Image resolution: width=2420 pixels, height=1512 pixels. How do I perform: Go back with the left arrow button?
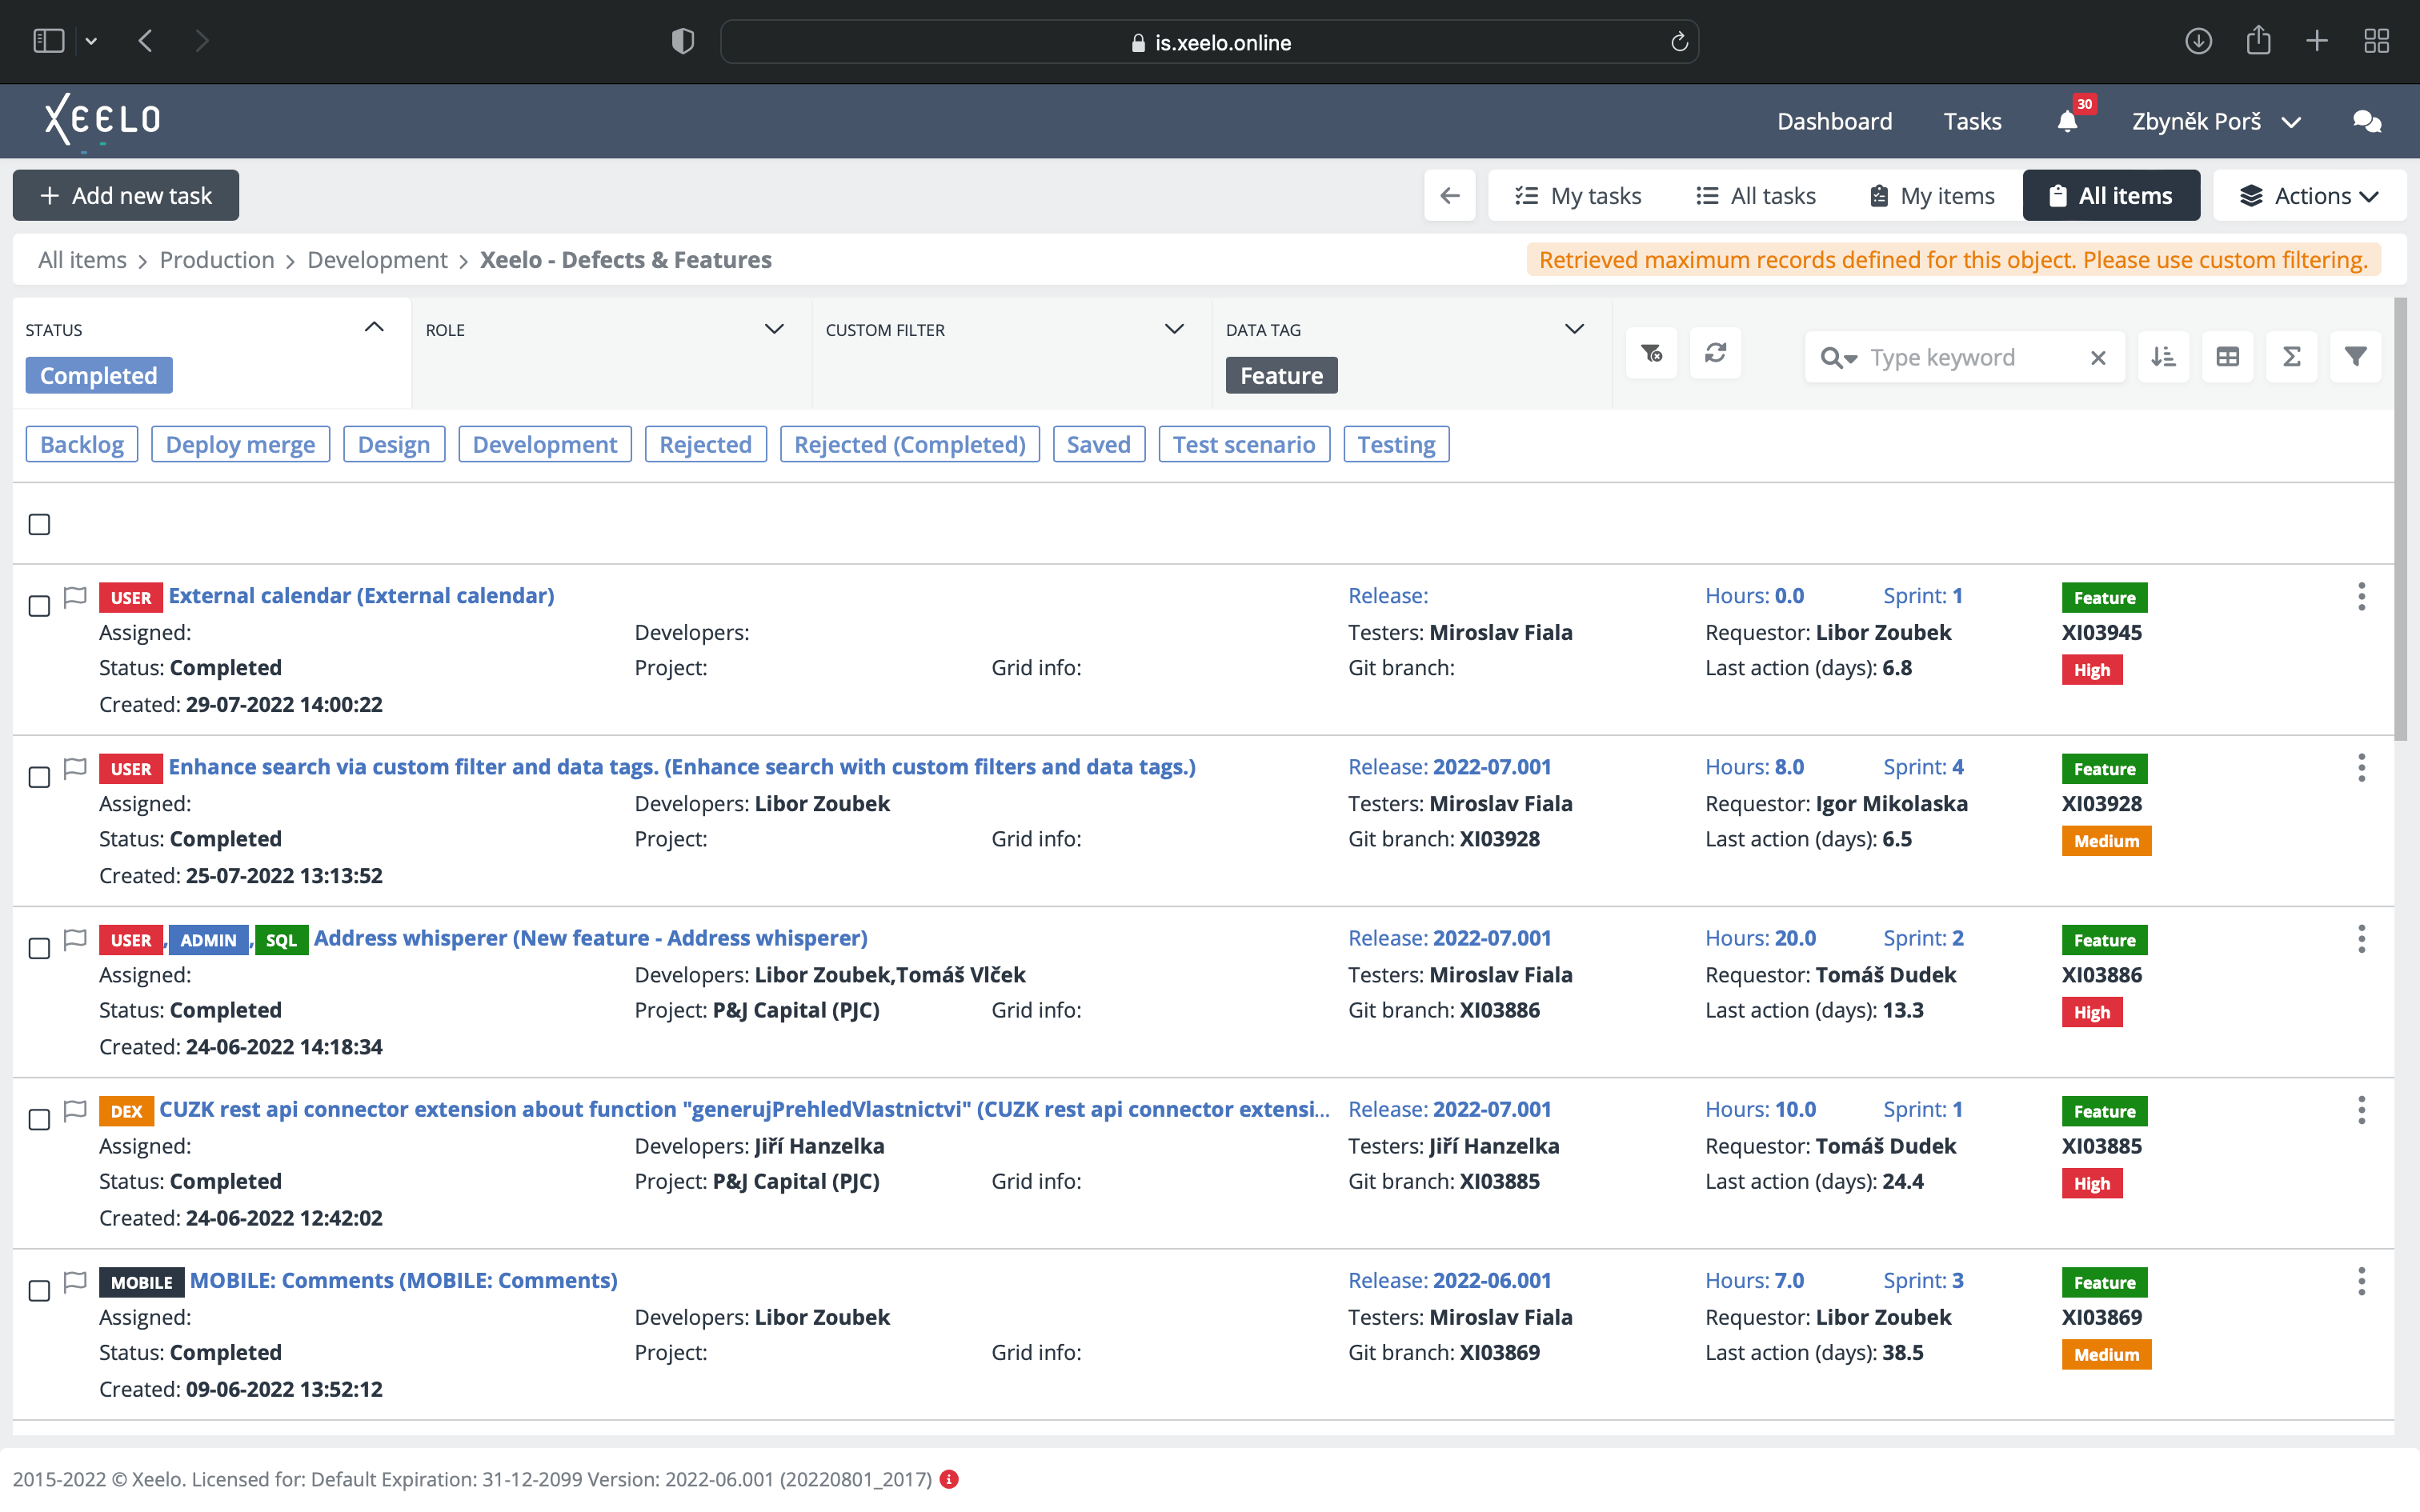[1450, 195]
